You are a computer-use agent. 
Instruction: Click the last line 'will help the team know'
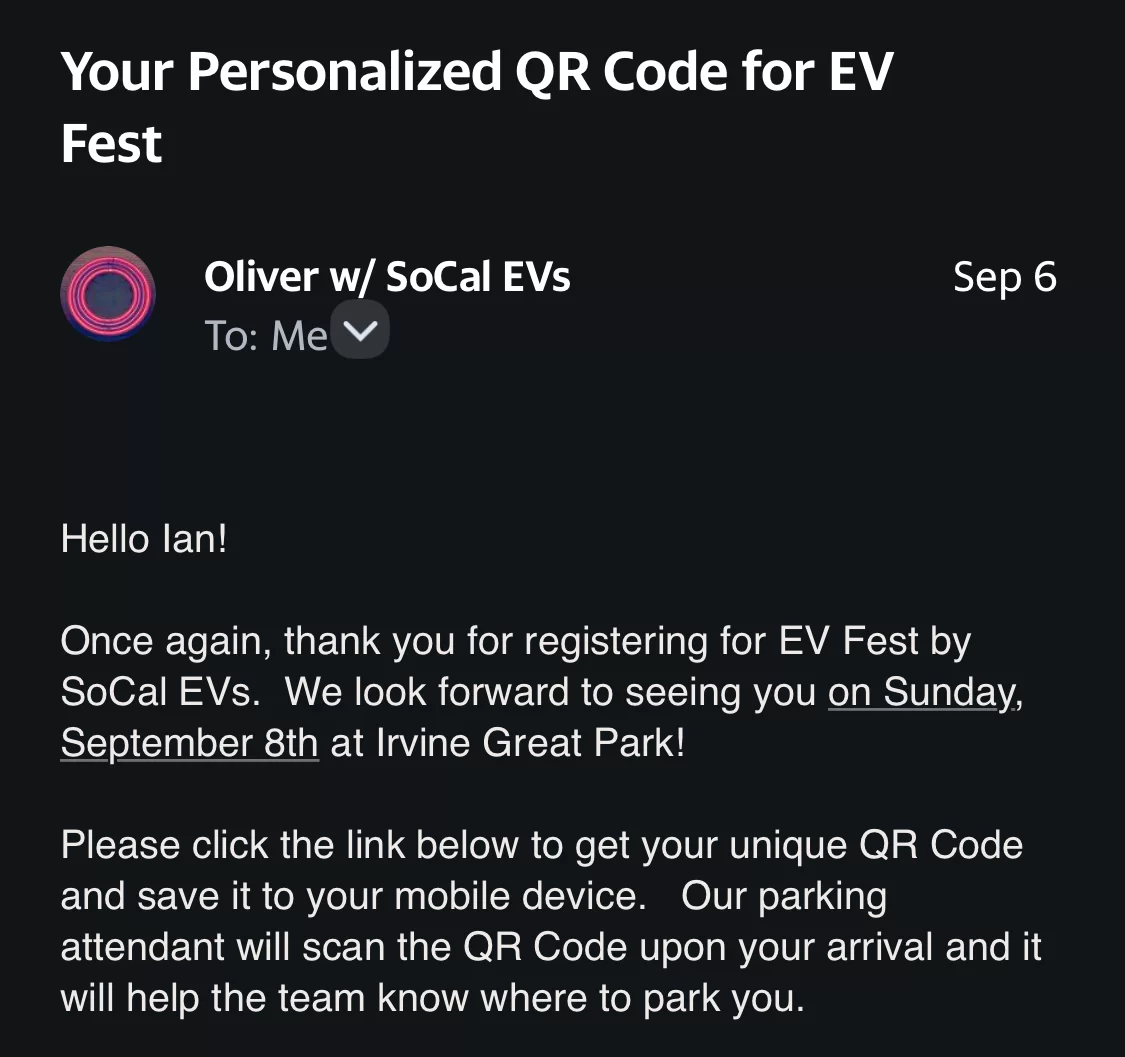click(433, 998)
